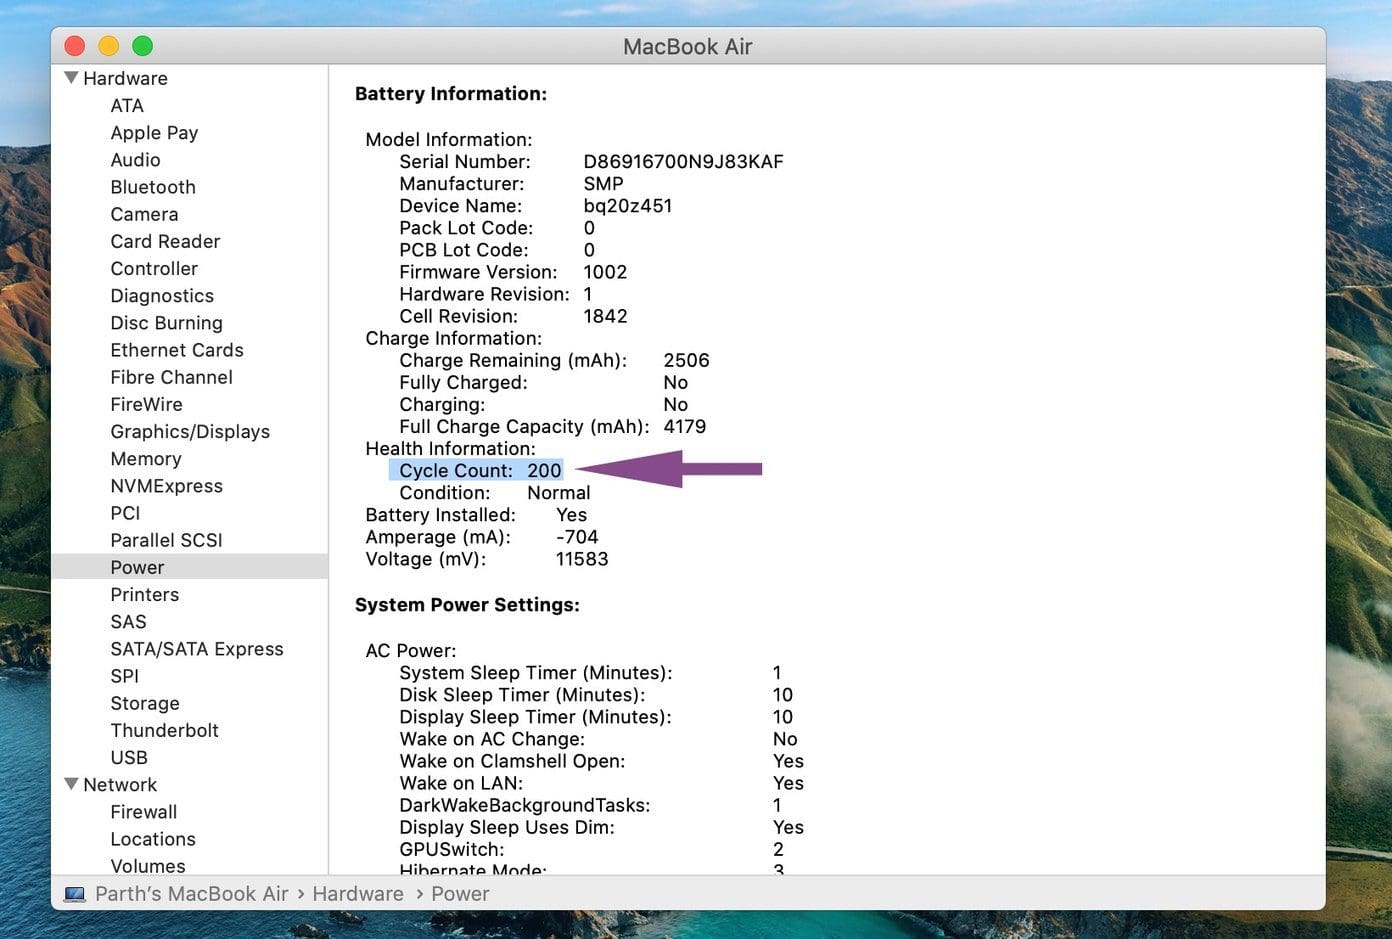1392x939 pixels.
Task: Click the AC Power label
Action: pos(411,651)
